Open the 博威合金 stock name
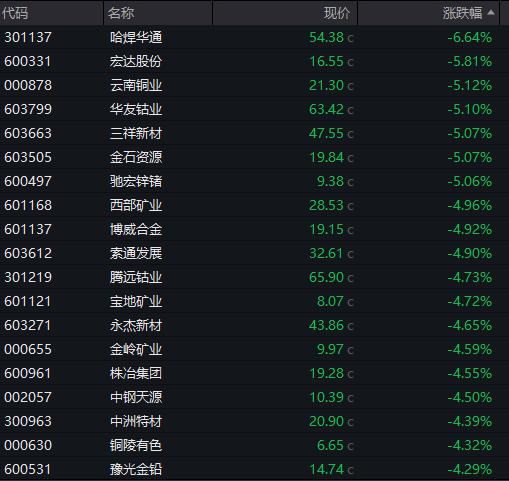The height and width of the screenshot is (481, 509). [136, 229]
